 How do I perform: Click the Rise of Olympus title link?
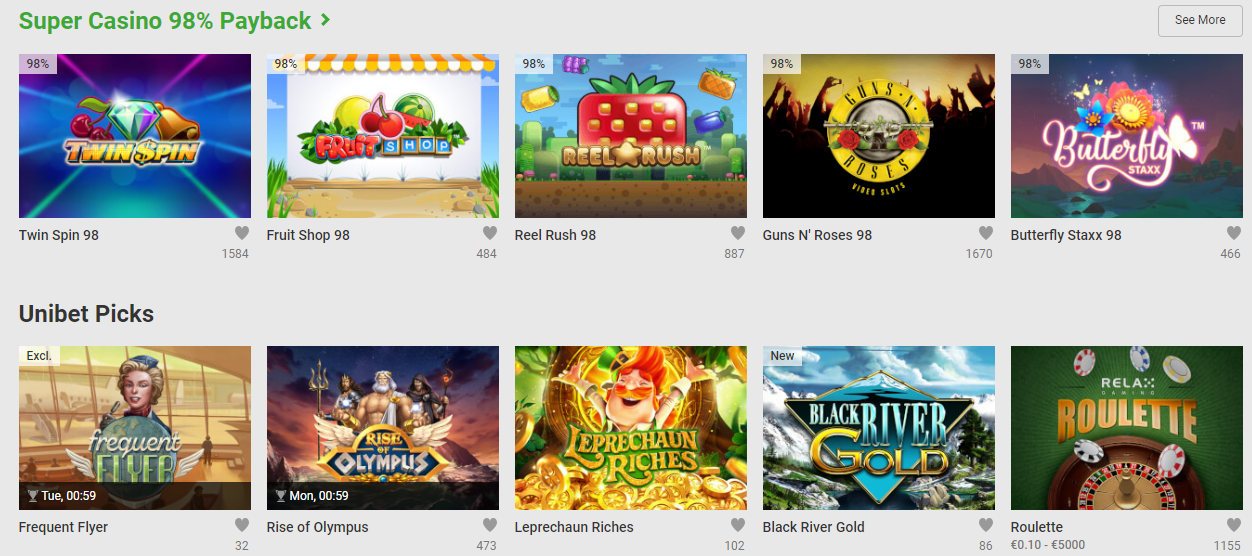point(318,527)
